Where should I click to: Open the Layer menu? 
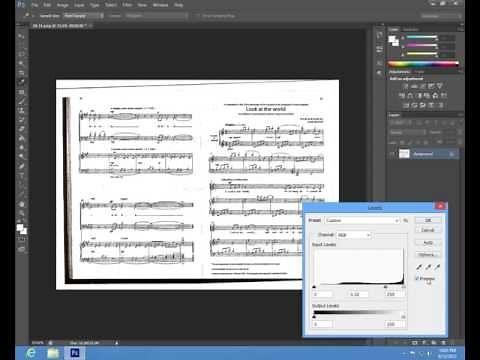click(x=79, y=5)
